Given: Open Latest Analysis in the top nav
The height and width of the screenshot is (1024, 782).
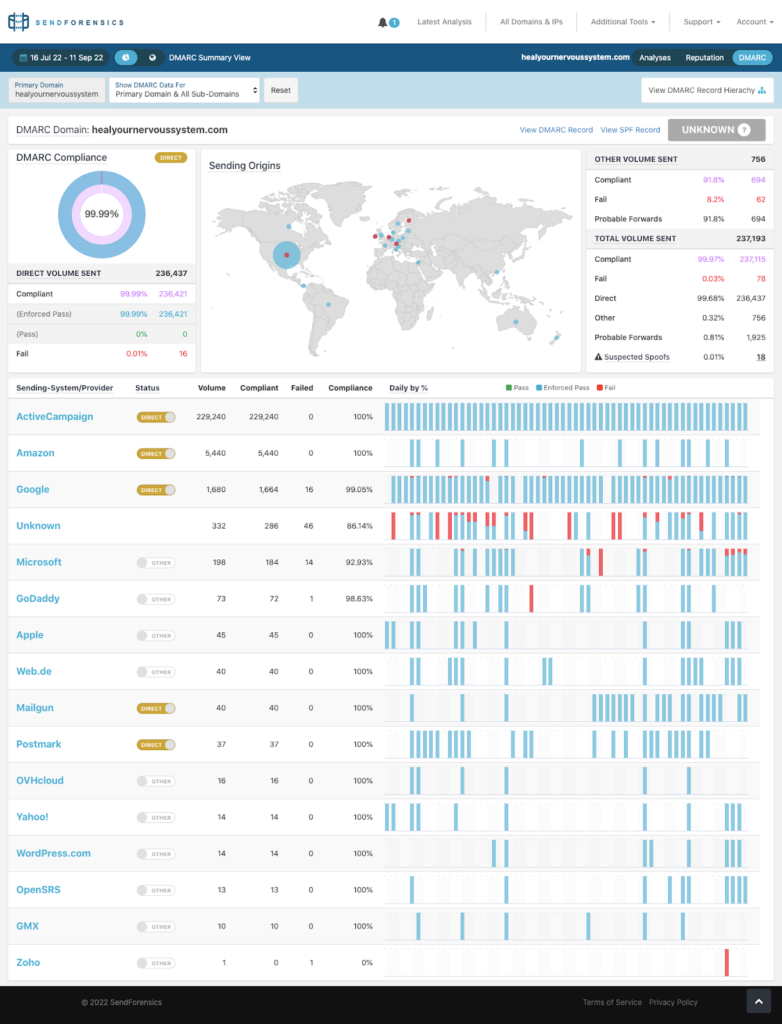Looking at the screenshot, I should (x=444, y=22).
